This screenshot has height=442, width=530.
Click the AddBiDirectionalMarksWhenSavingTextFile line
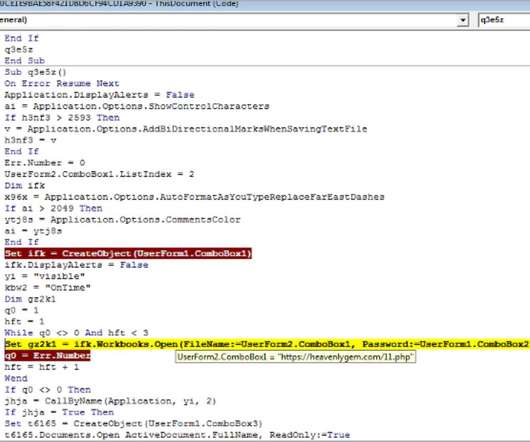coord(186,129)
